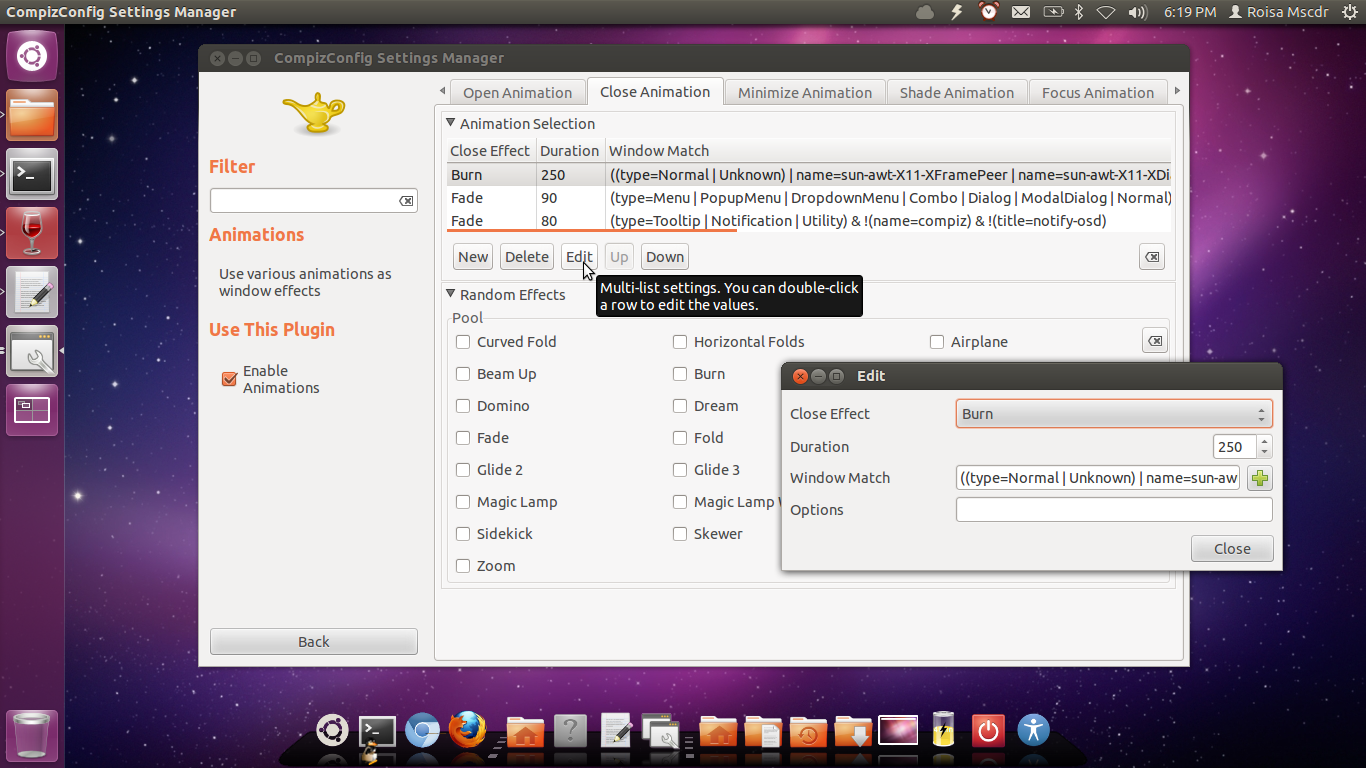Collapse the Random Effects section
This screenshot has width=1366, height=768.
click(x=451, y=294)
